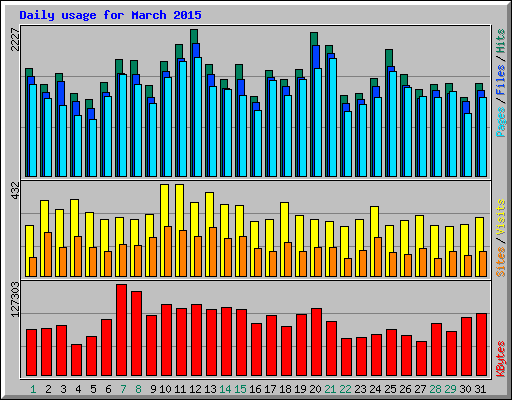Click the cyan Pages bar for day 21
The image size is (512, 400).
[333, 117]
